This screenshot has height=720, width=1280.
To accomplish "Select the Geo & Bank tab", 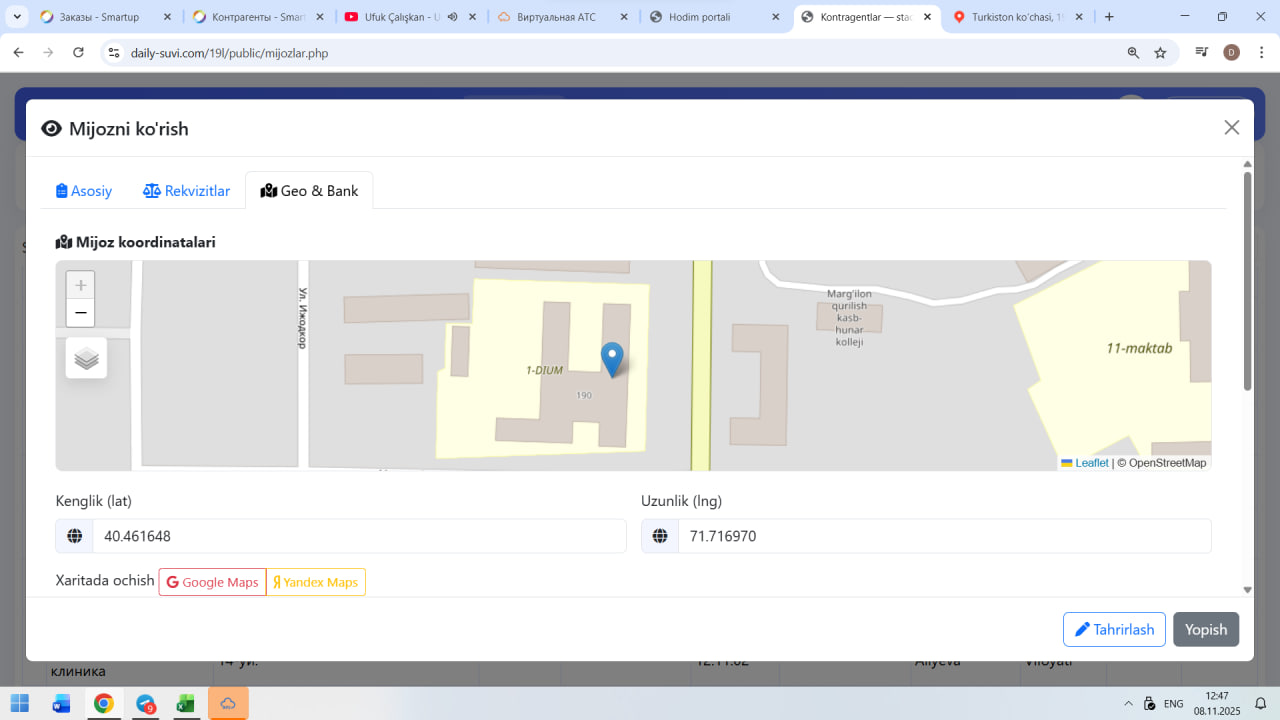I will coord(309,191).
